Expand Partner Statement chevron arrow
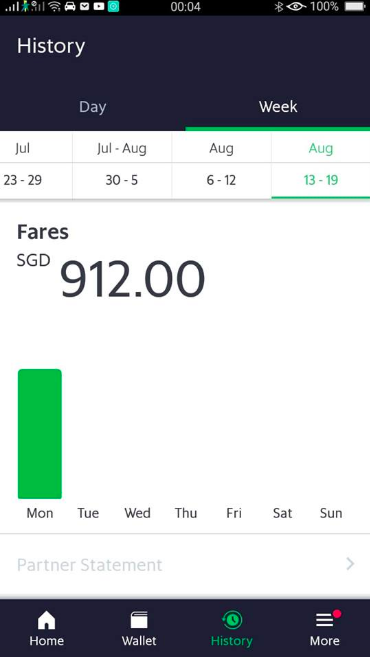The width and height of the screenshot is (370, 657). 350,564
